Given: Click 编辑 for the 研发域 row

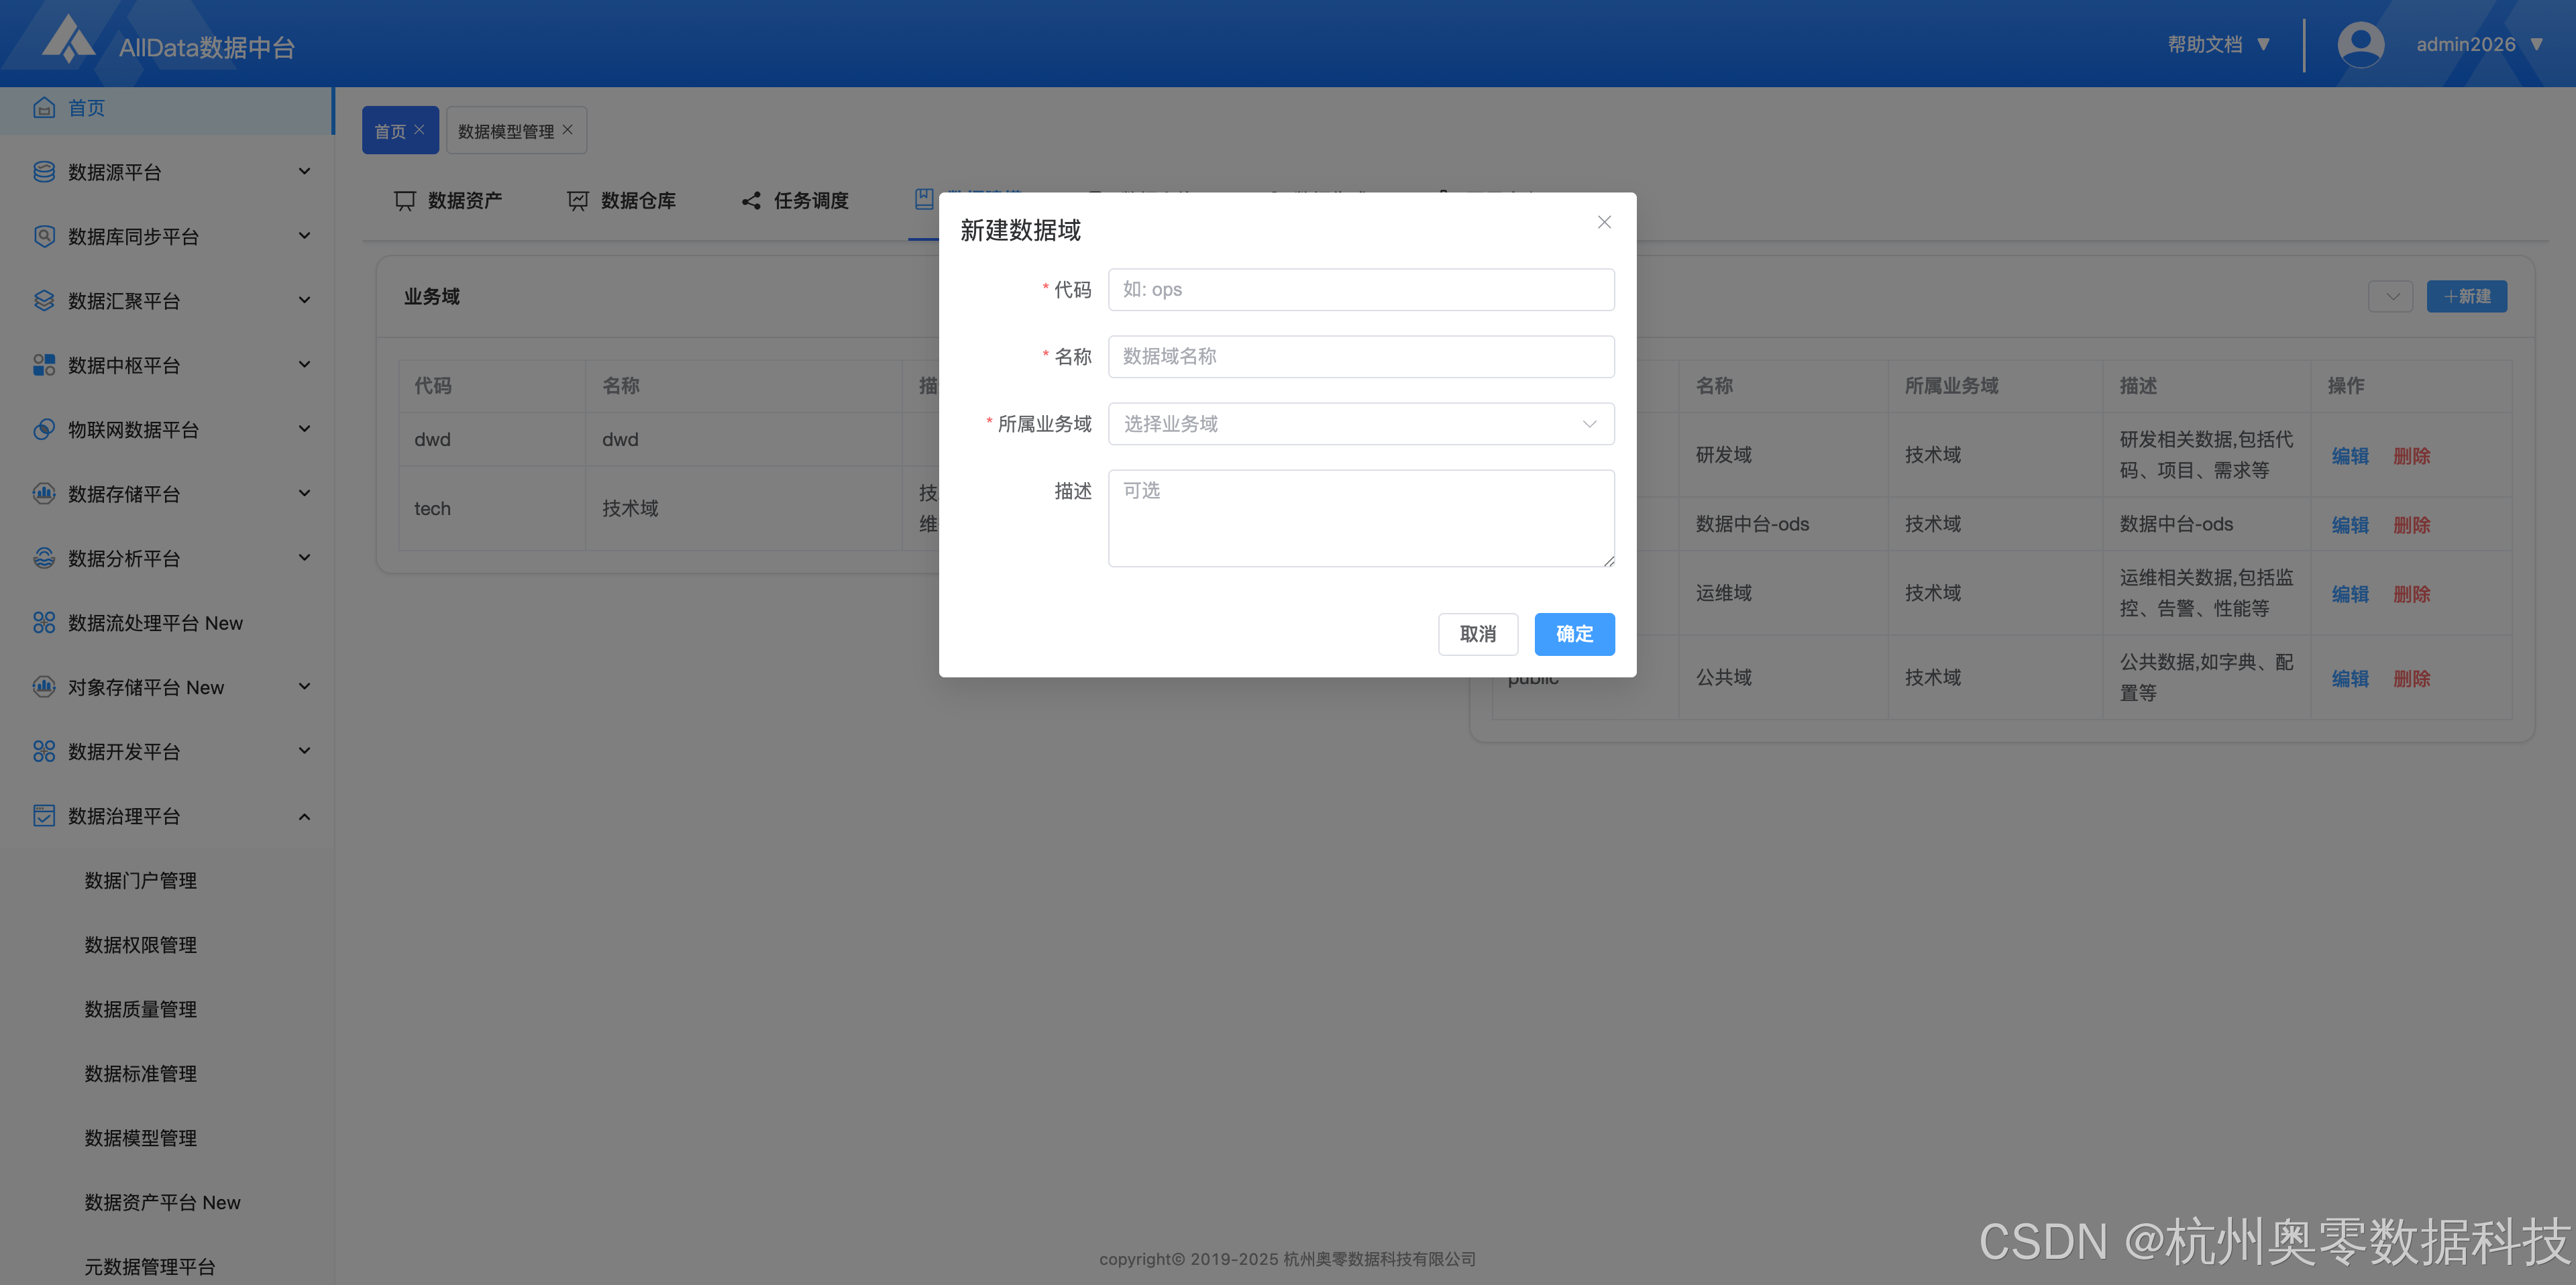Looking at the screenshot, I should tap(2350, 456).
